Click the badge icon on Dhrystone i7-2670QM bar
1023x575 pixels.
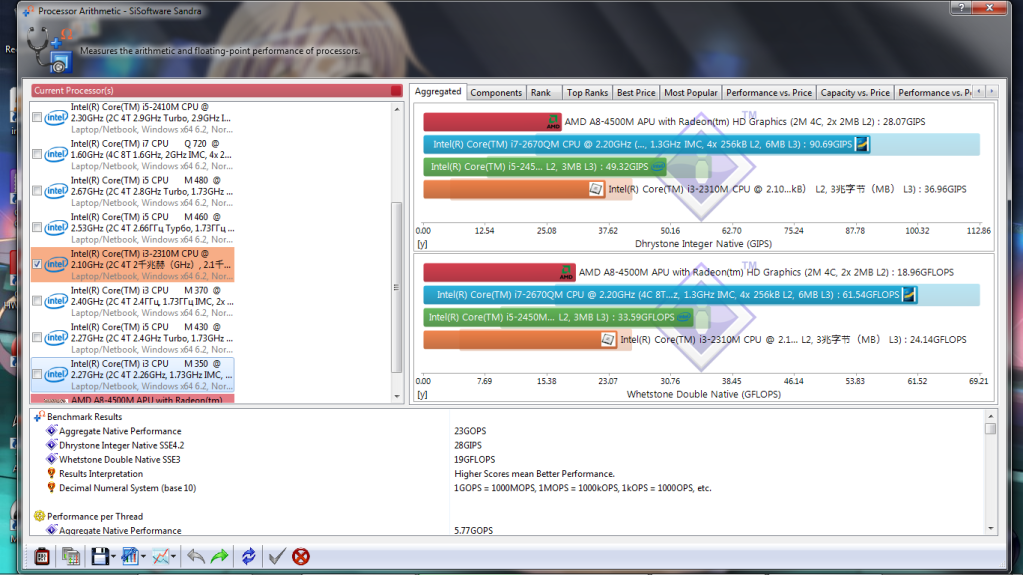862,144
